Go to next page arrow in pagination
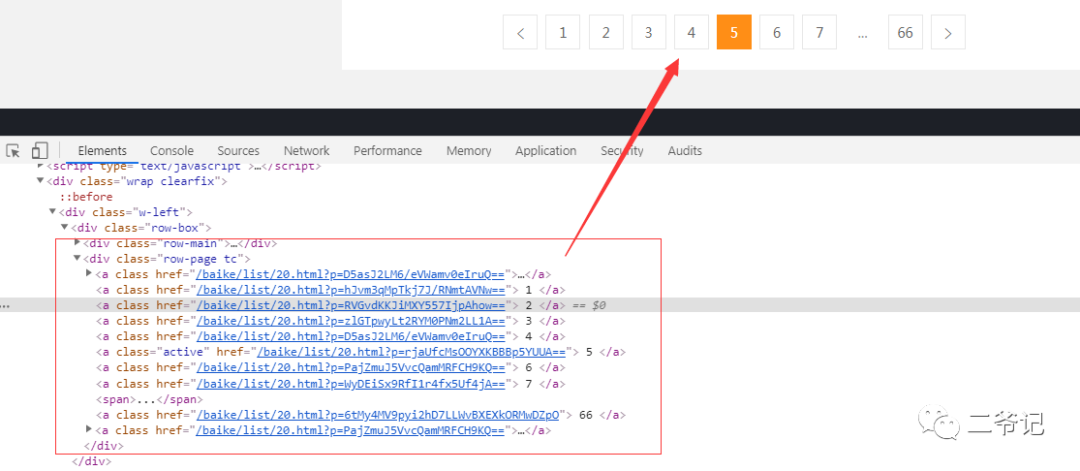The image size is (1080, 471). [948, 32]
